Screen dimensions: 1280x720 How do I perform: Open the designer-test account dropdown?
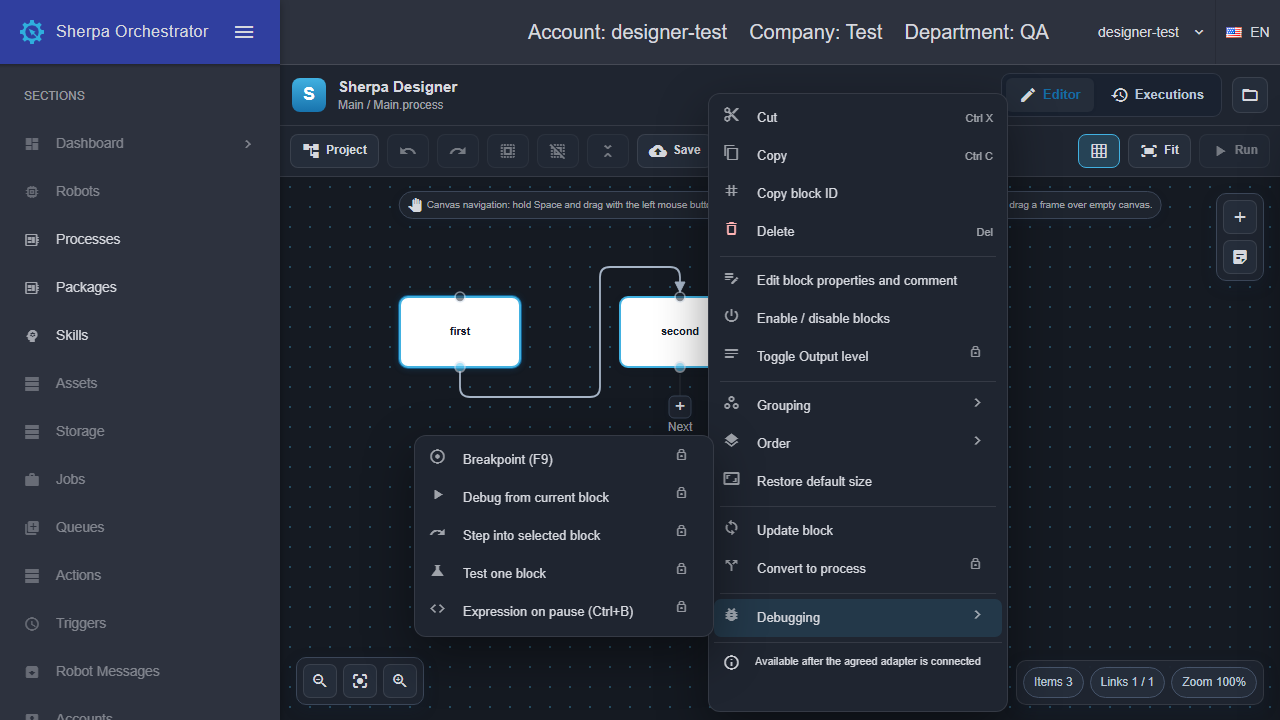coord(1150,32)
